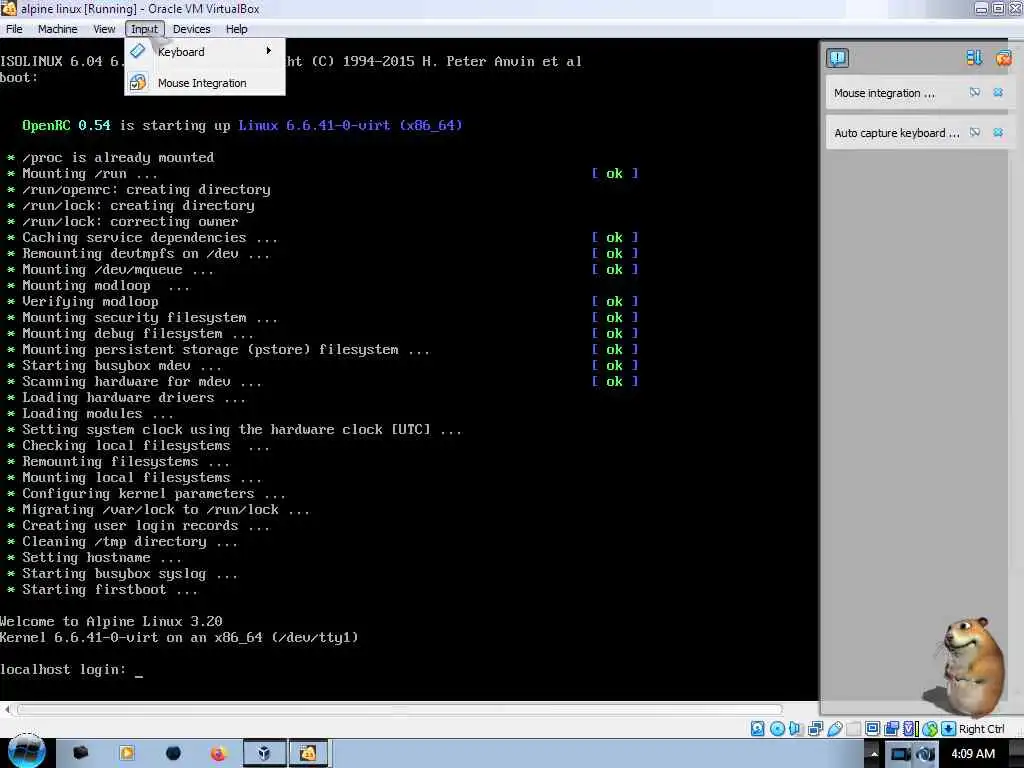
Task: Click the shared folders indicator
Action: pos(854,729)
